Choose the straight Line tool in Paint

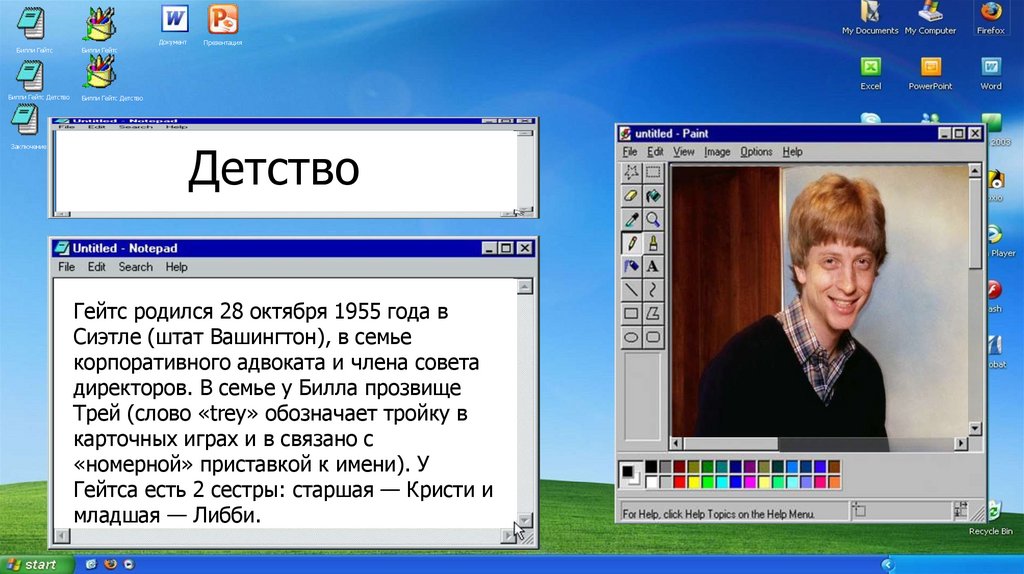631,290
